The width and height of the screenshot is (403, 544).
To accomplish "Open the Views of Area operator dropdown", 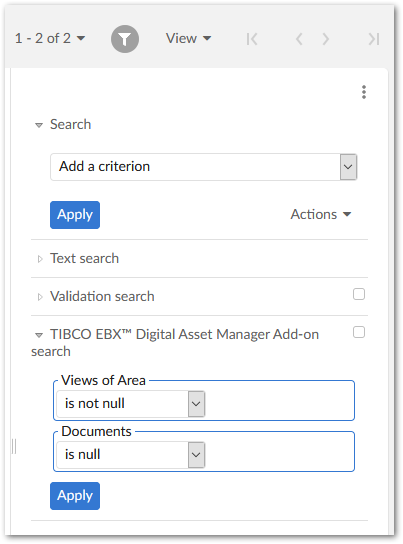I will [130, 404].
